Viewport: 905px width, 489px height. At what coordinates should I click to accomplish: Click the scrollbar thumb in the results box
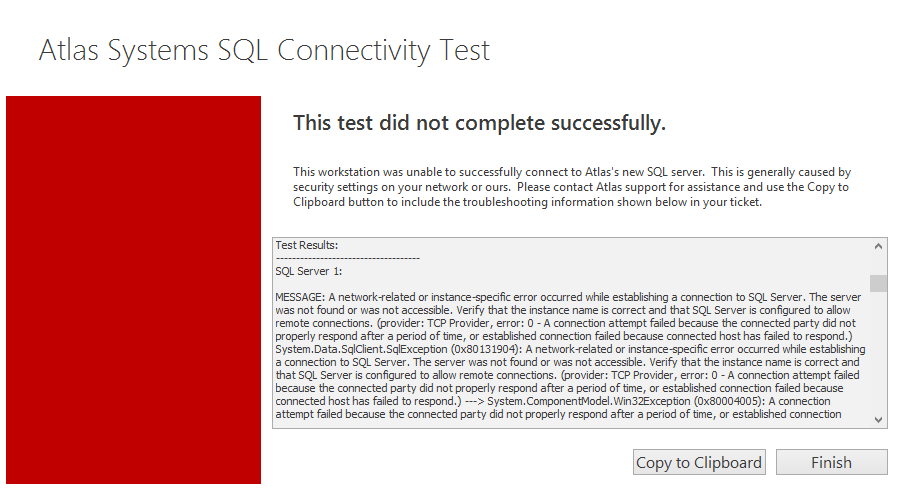[878, 283]
